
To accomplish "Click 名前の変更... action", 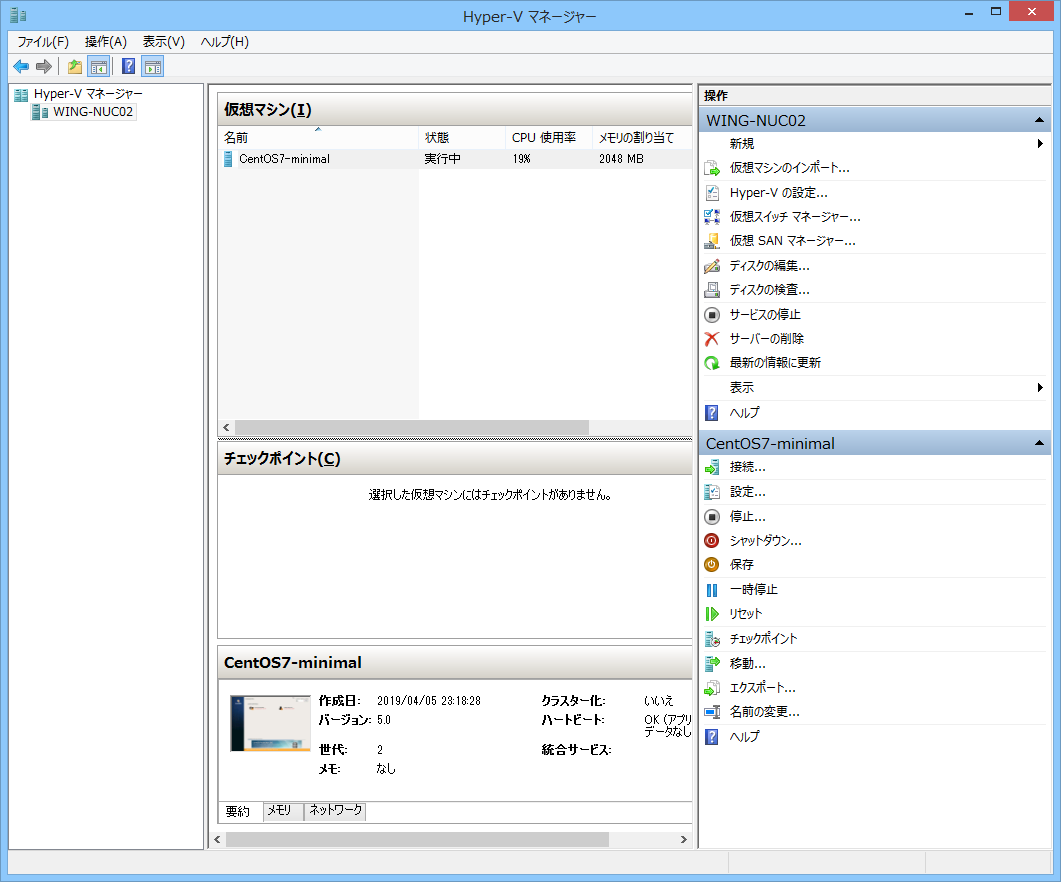I will 765,712.
